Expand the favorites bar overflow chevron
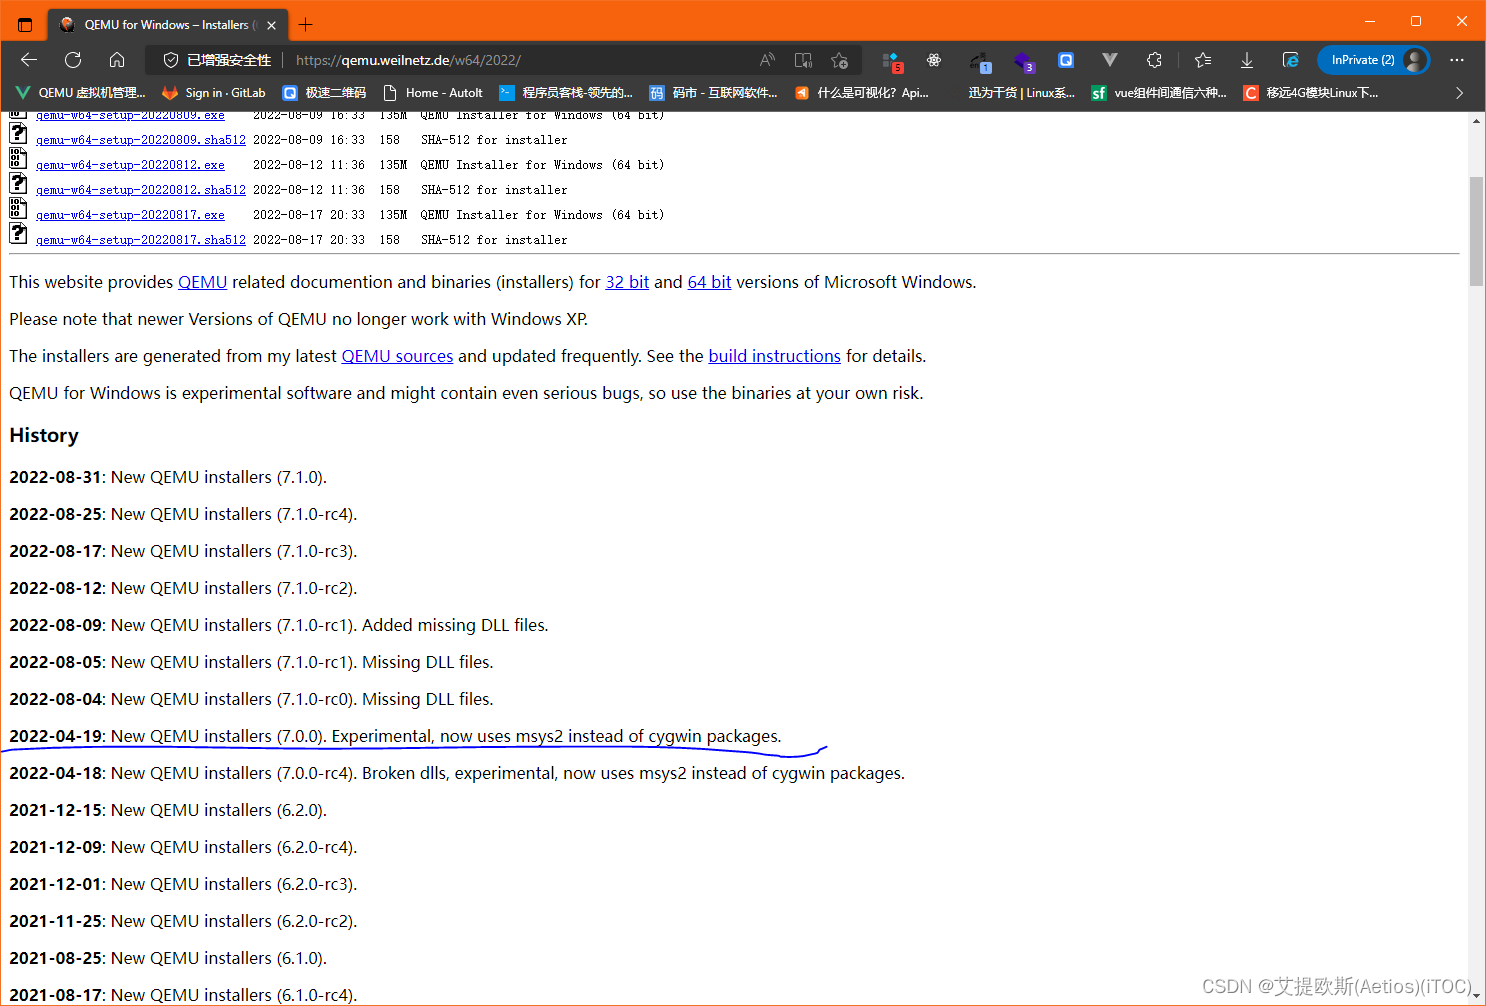This screenshot has width=1486, height=1006. [1460, 93]
